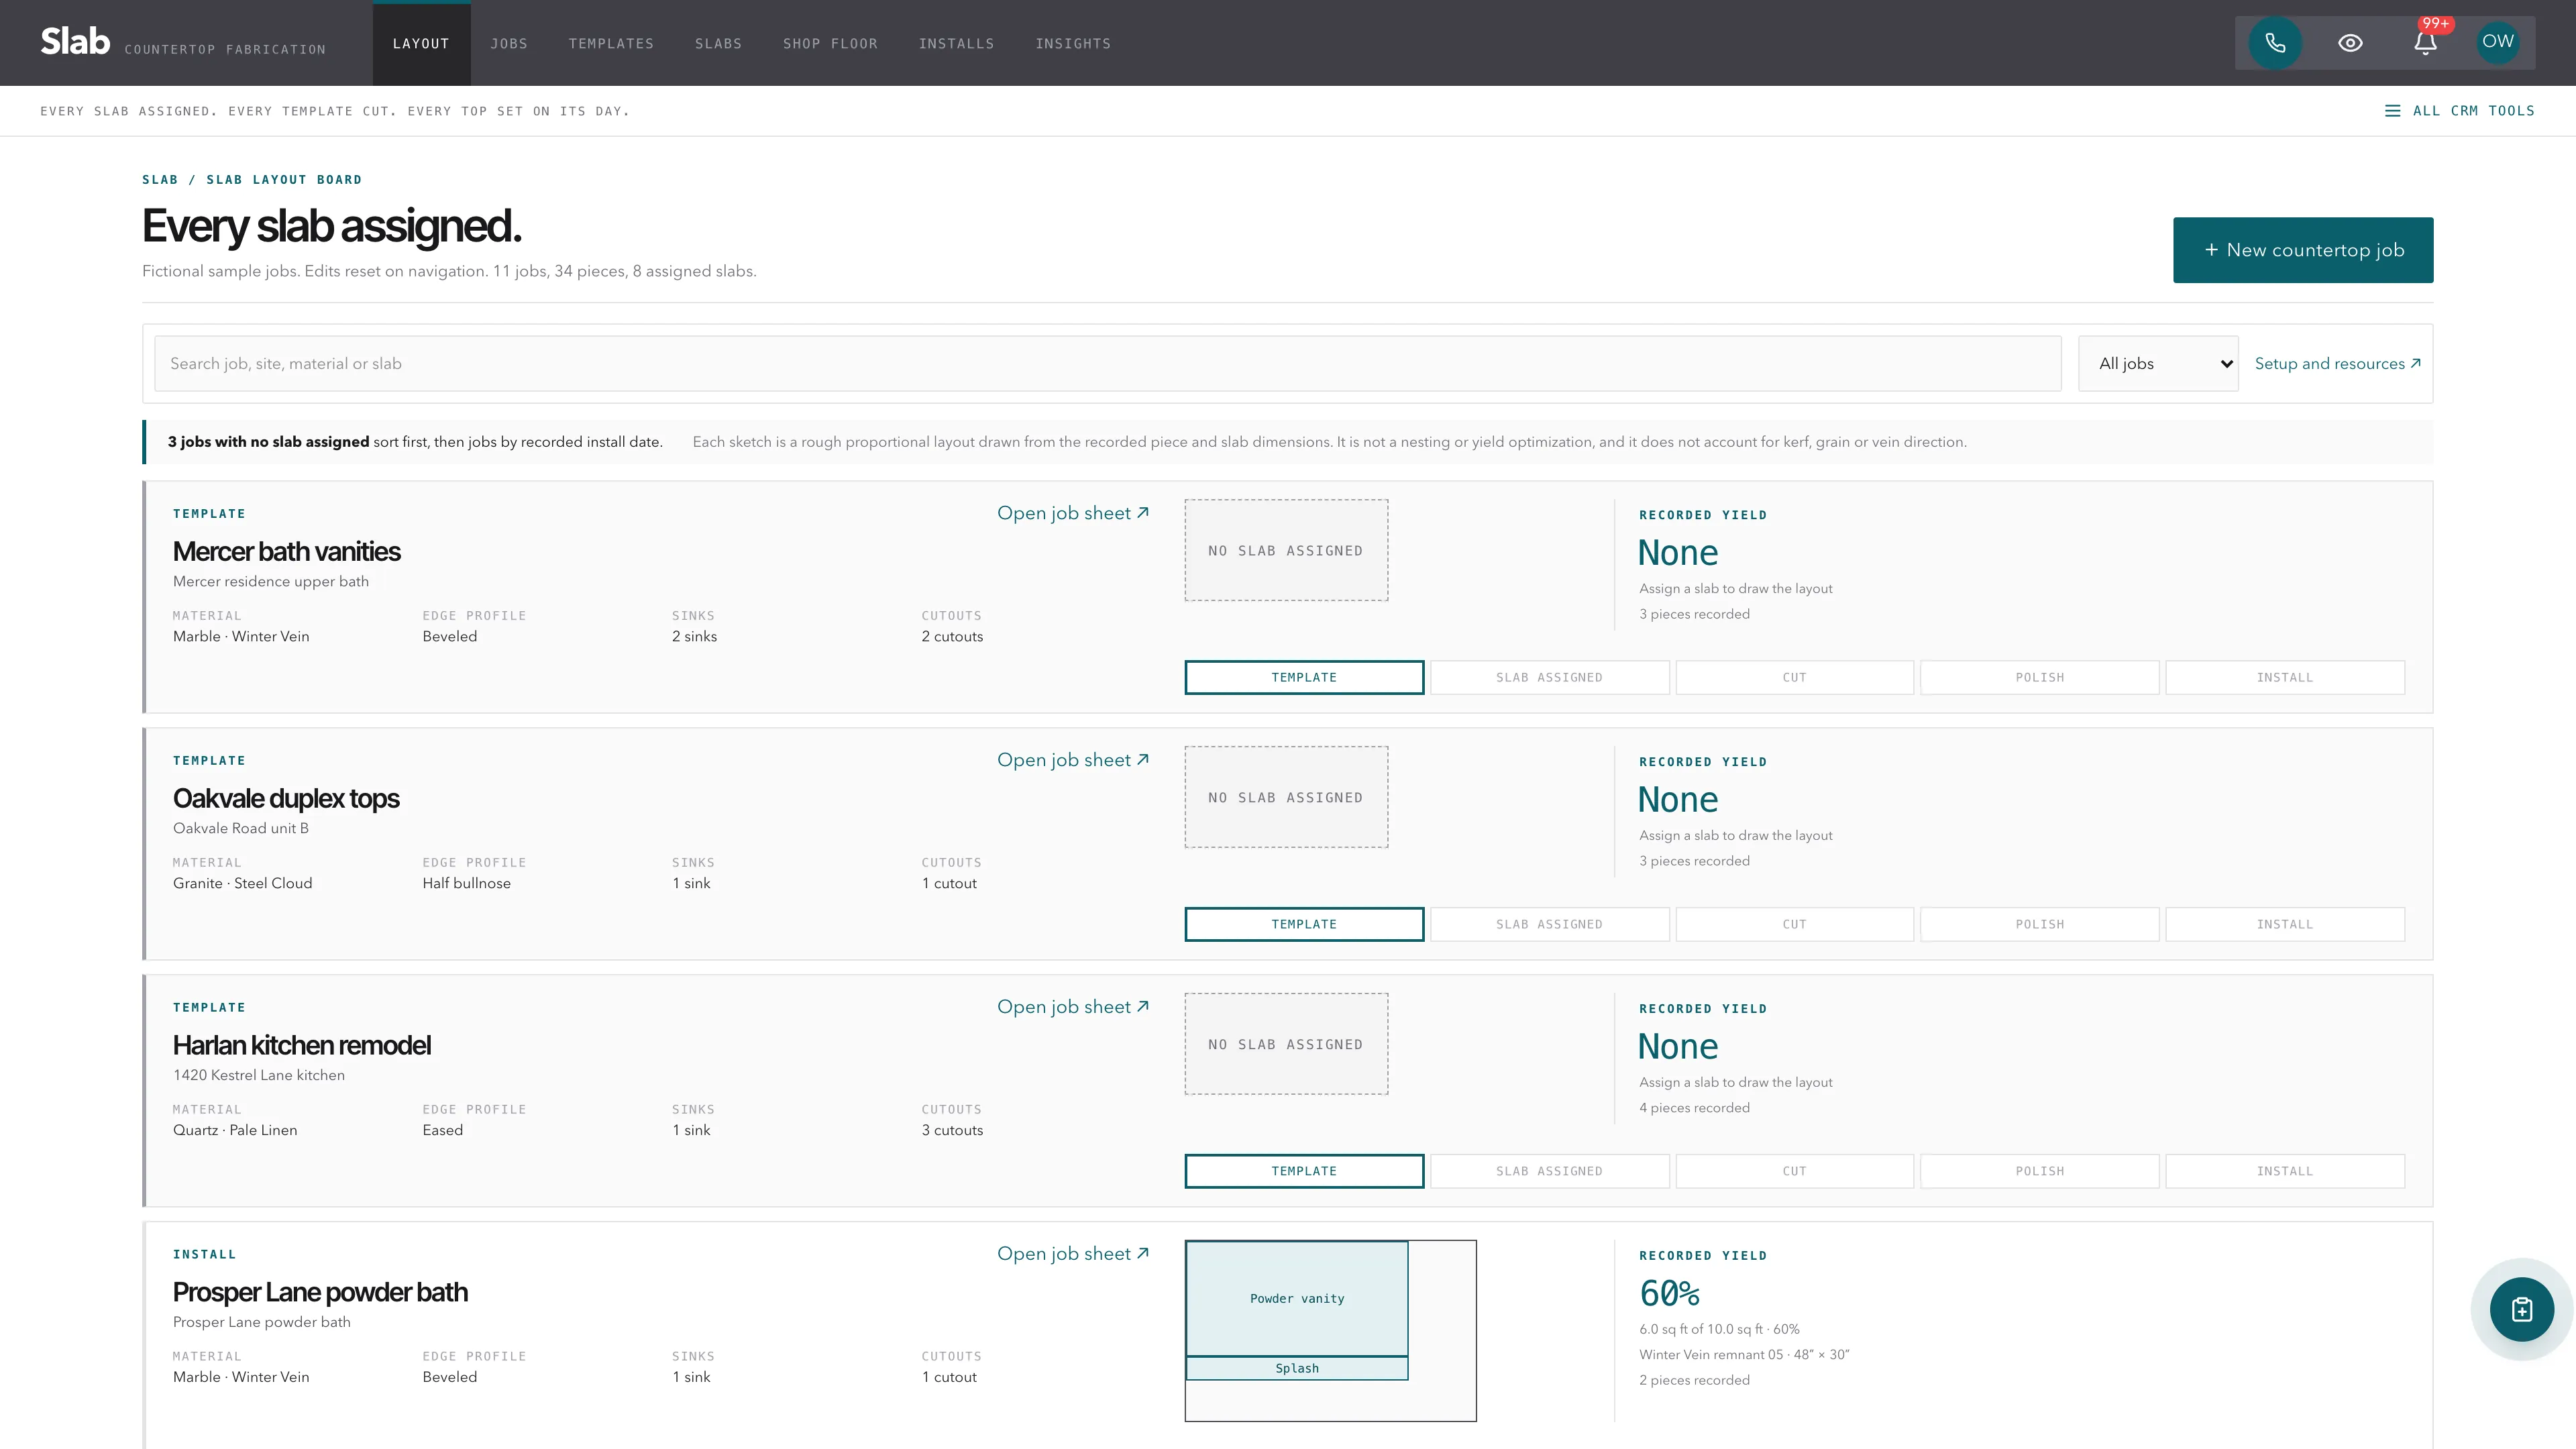Open Setup and resources link

tap(2337, 364)
